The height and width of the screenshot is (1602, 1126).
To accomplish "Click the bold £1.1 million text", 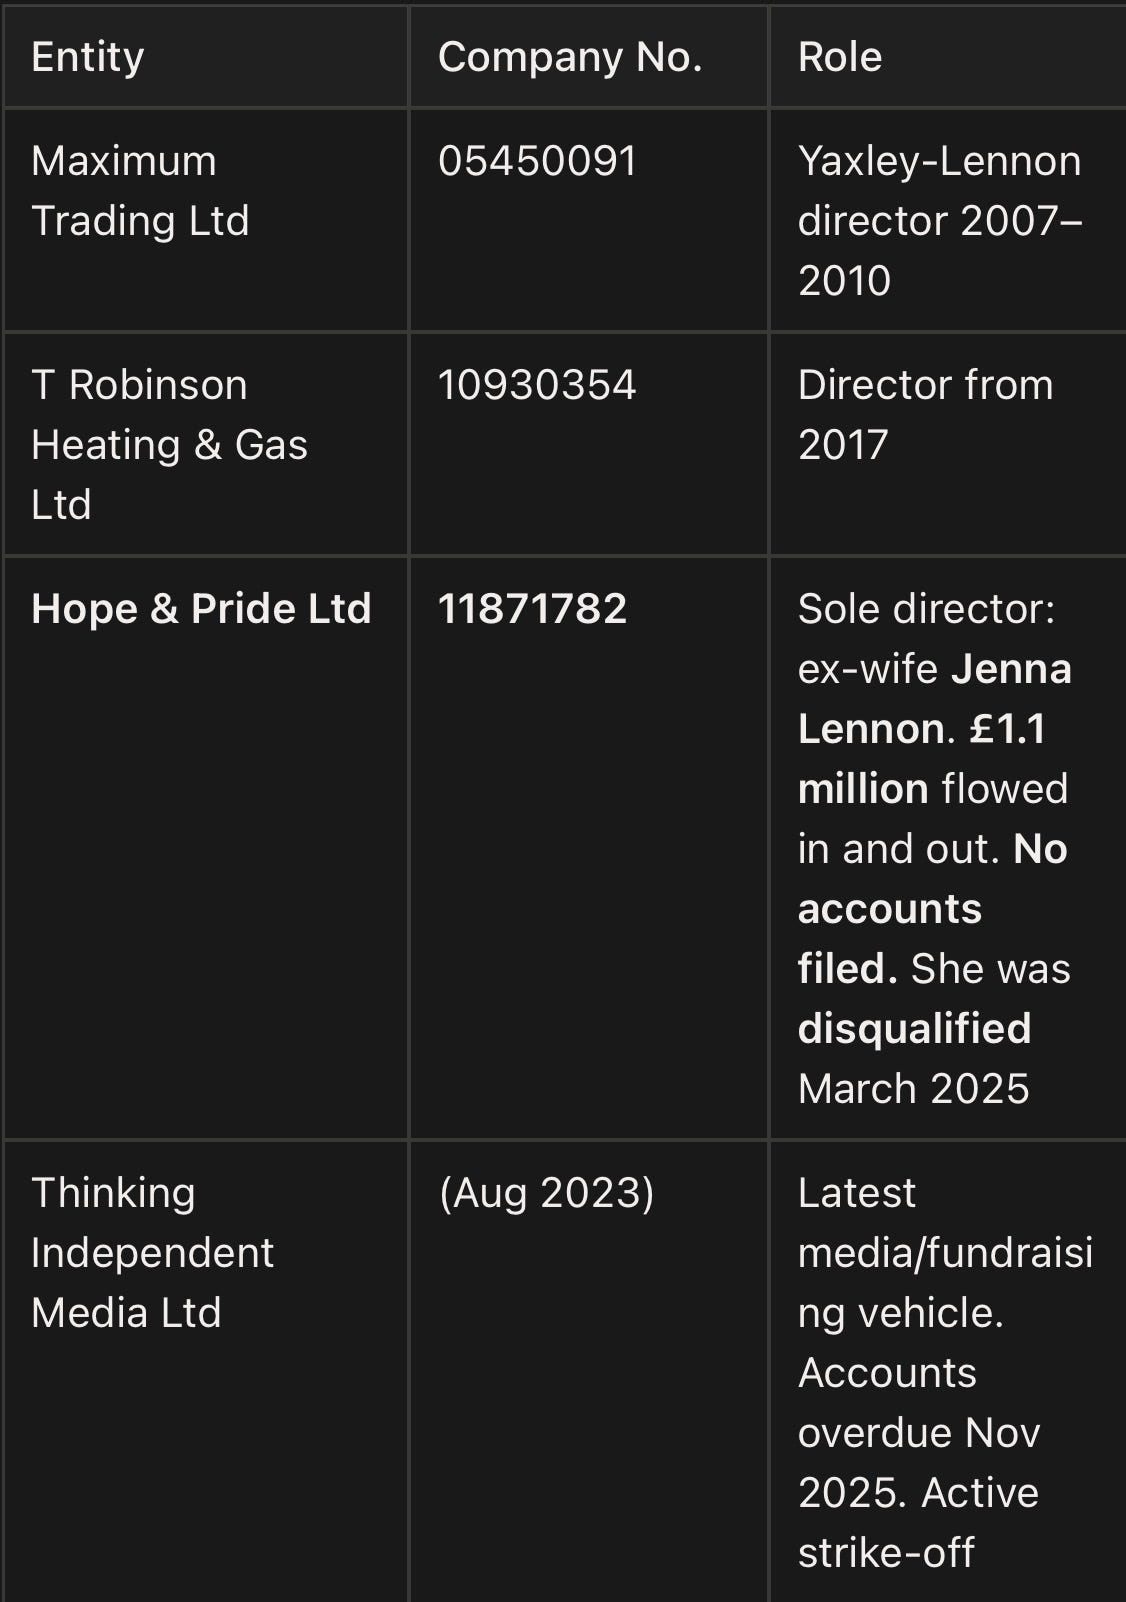I will coord(922,759).
